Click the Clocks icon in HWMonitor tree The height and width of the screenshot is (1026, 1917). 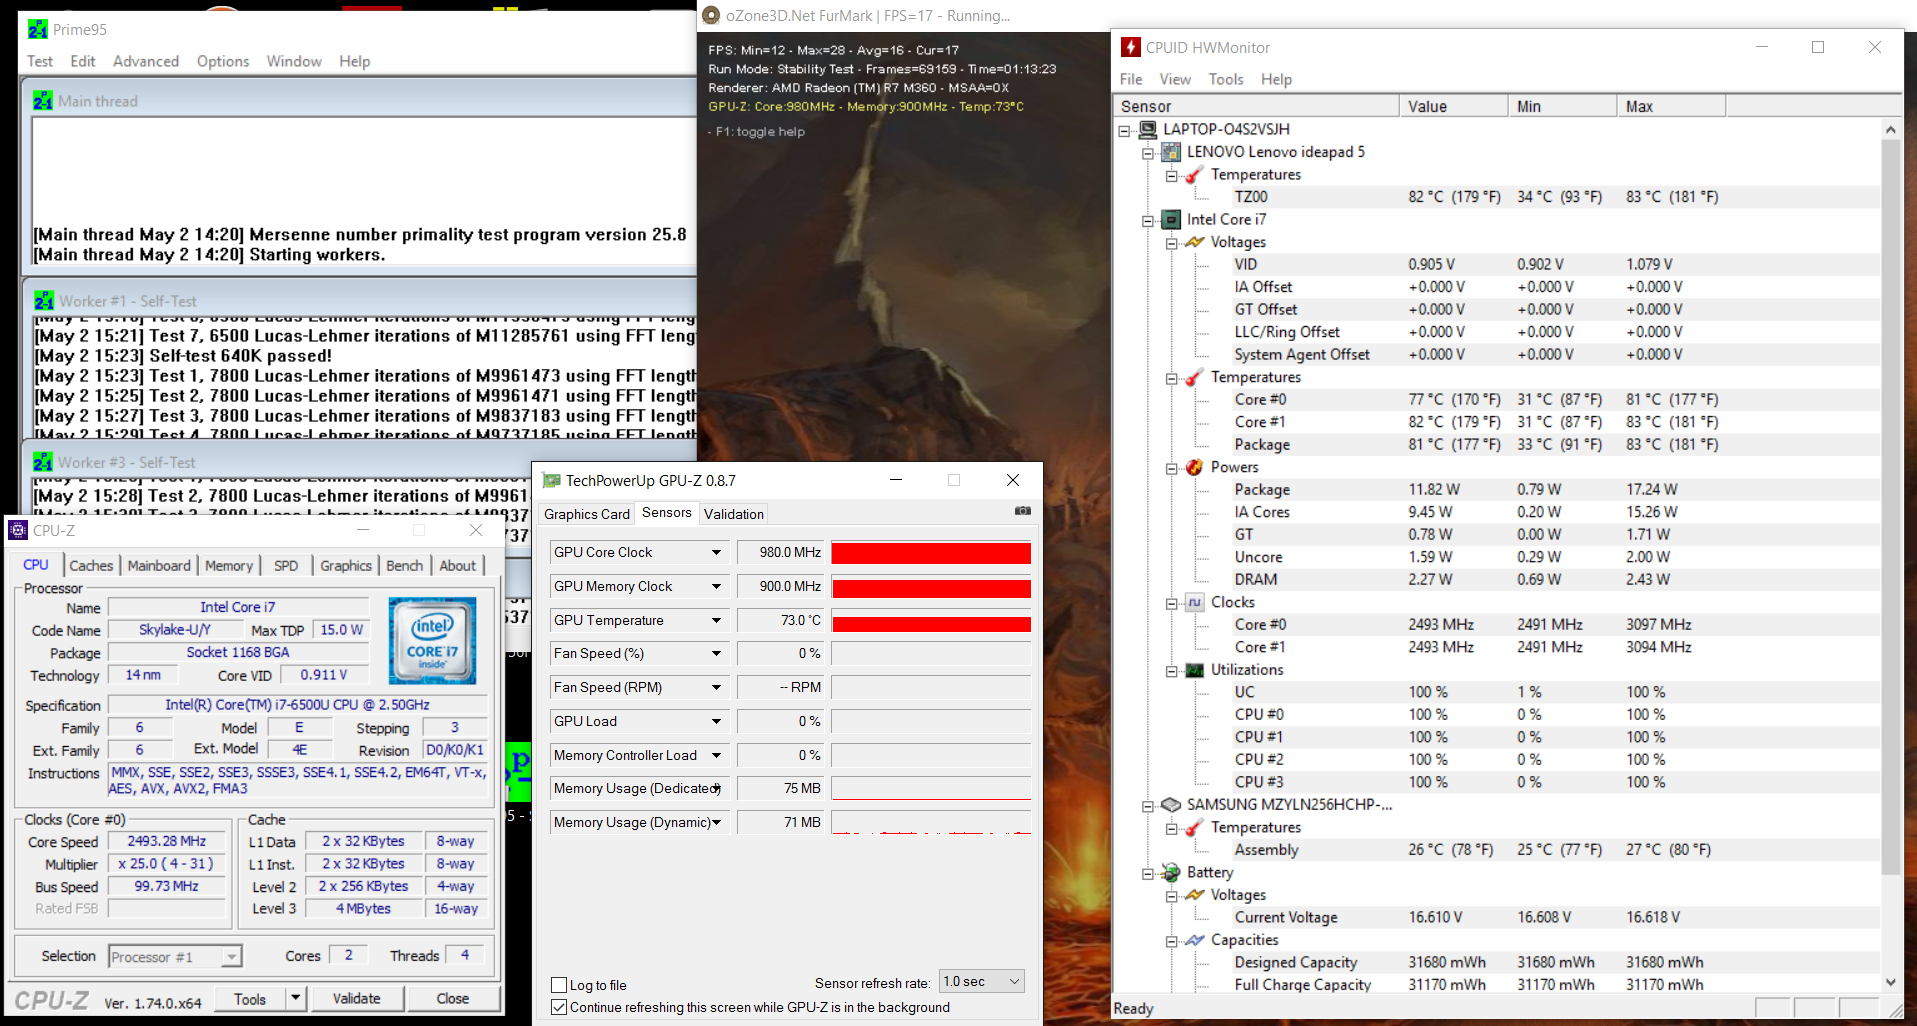(1194, 602)
